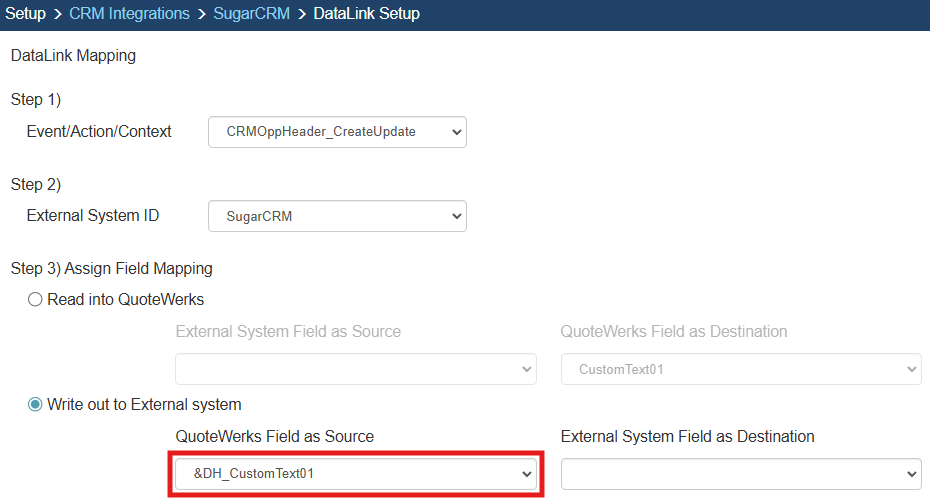Click the QuoteWerks Field as Source label

274,437
